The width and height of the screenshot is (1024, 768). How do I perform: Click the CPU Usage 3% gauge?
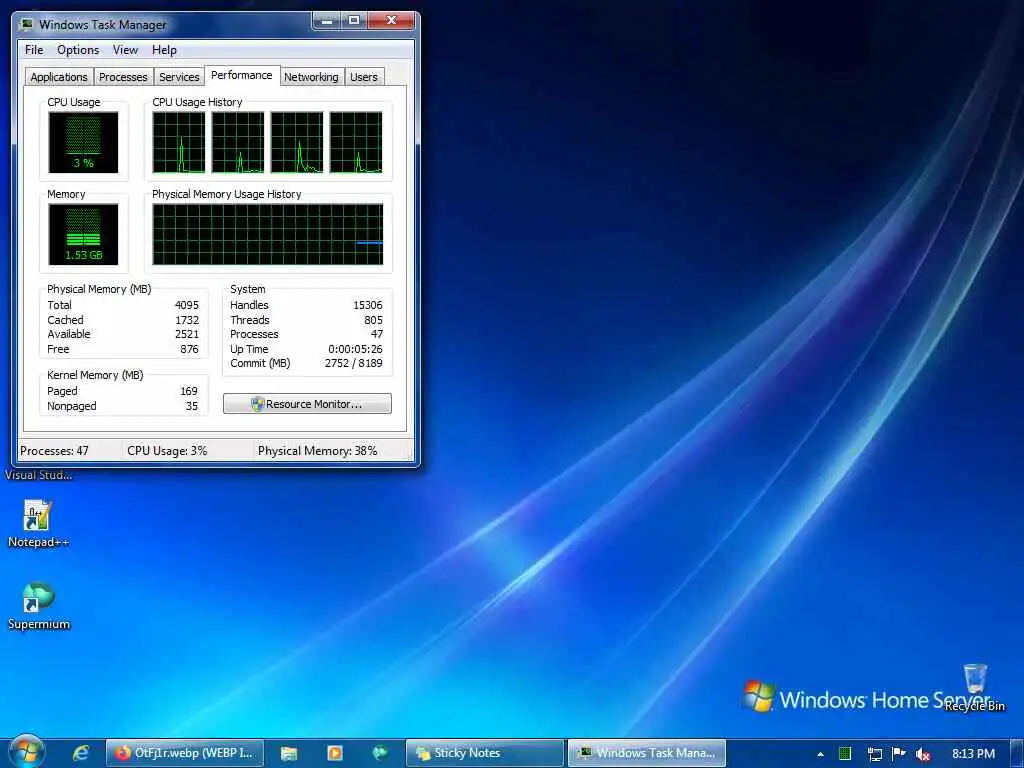[x=84, y=142]
